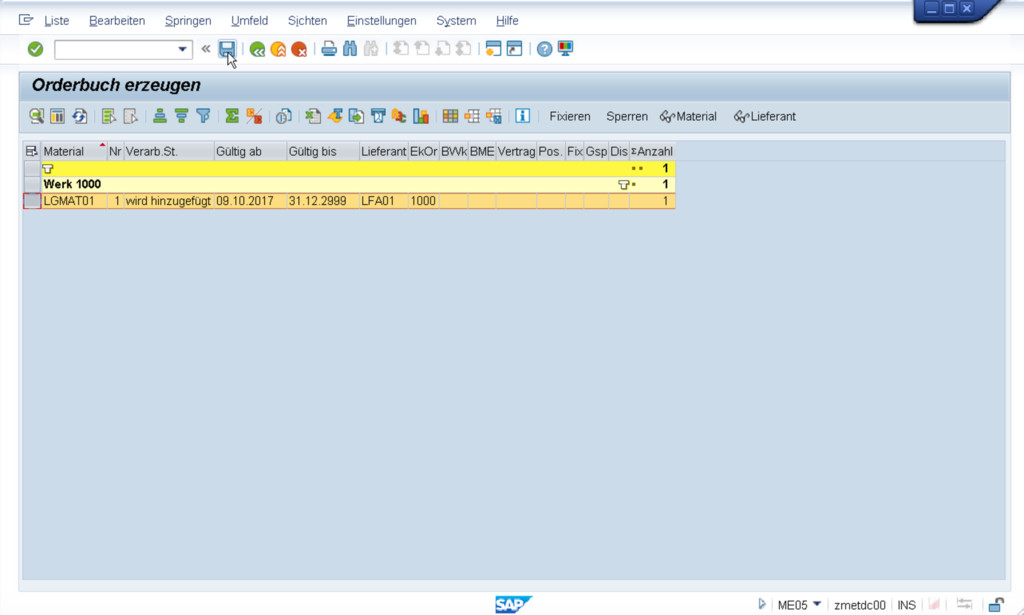Click the Sort descending icon

tap(182, 116)
